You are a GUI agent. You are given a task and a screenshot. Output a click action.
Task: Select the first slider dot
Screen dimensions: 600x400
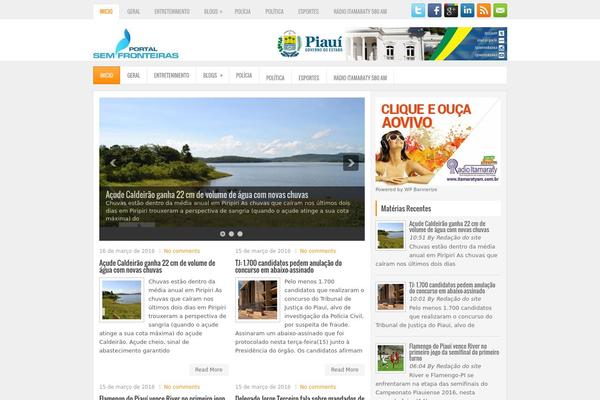pos(223,234)
